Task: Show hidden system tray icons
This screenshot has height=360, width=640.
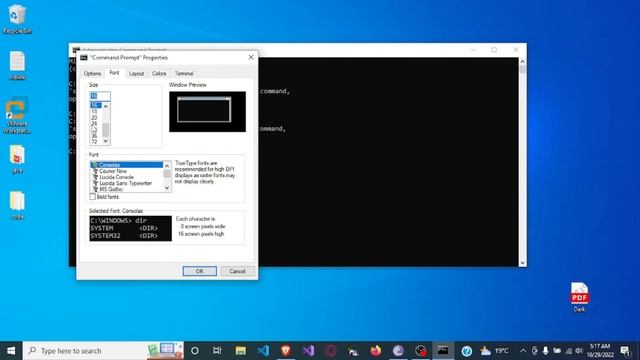Action: click(523, 351)
